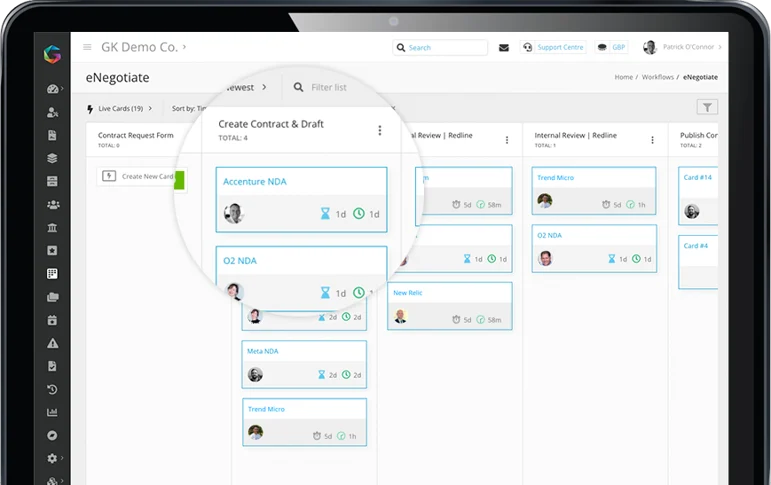The height and width of the screenshot is (485, 771).
Task: Click Patrick O'Connor's profile photo
Action: [650, 48]
